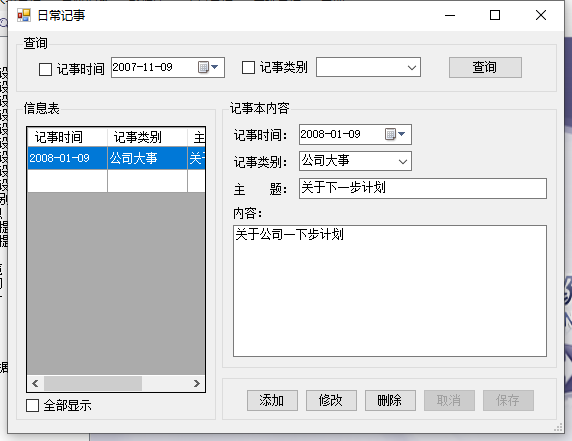Enable the 记事类别 query checkbox
This screenshot has height=441, width=572.
coord(248,67)
